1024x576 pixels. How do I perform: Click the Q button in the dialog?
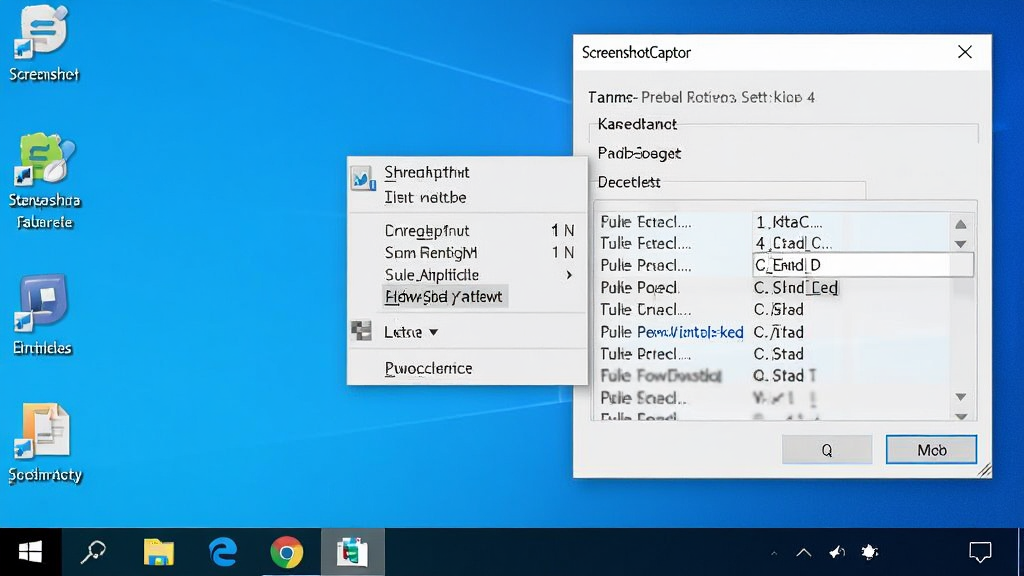point(827,450)
